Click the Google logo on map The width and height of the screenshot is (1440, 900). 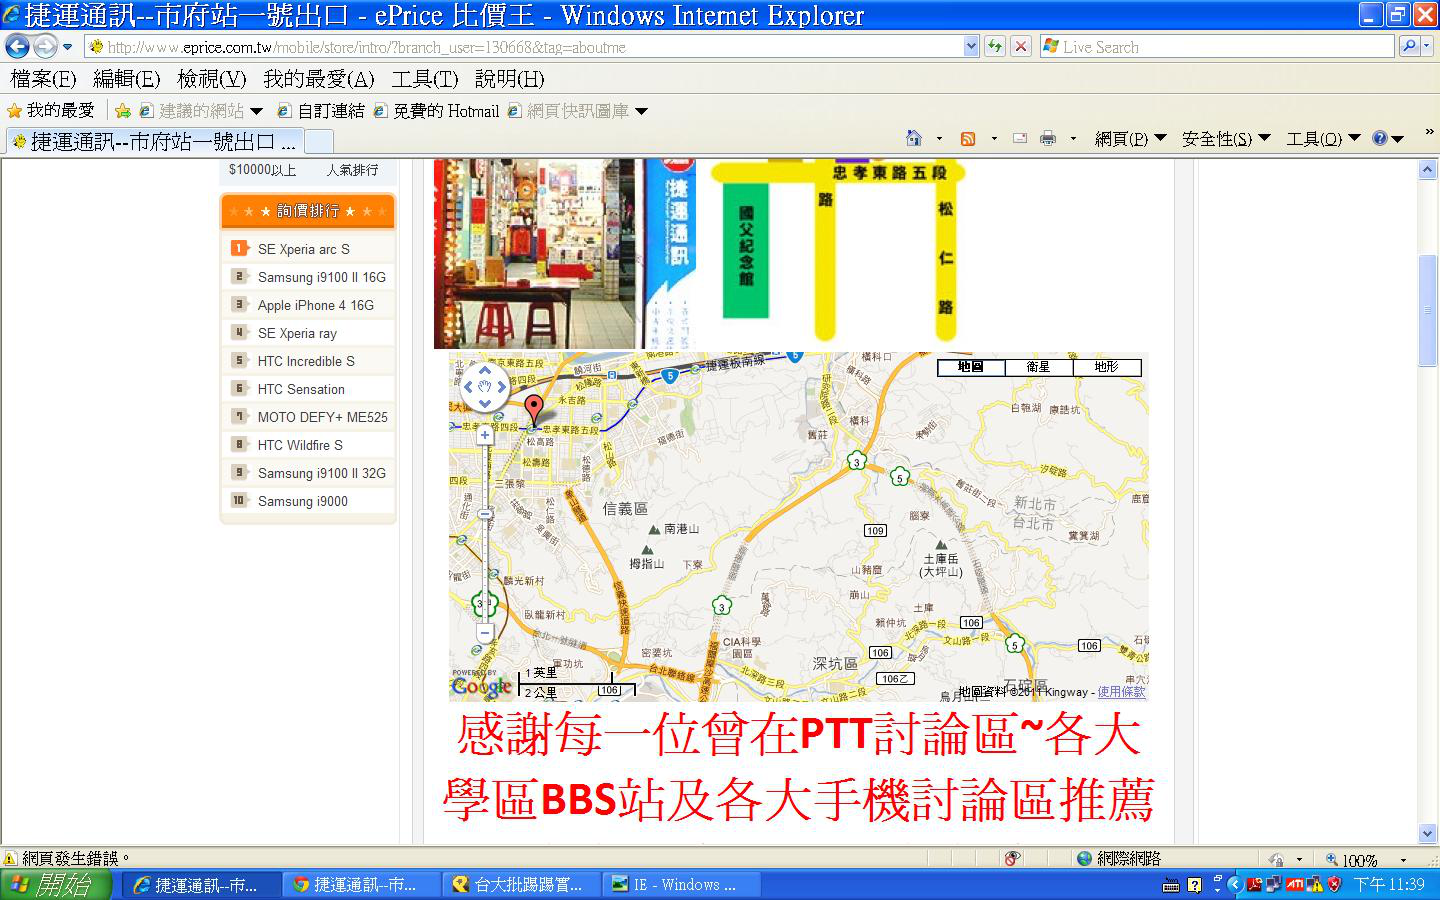click(482, 687)
